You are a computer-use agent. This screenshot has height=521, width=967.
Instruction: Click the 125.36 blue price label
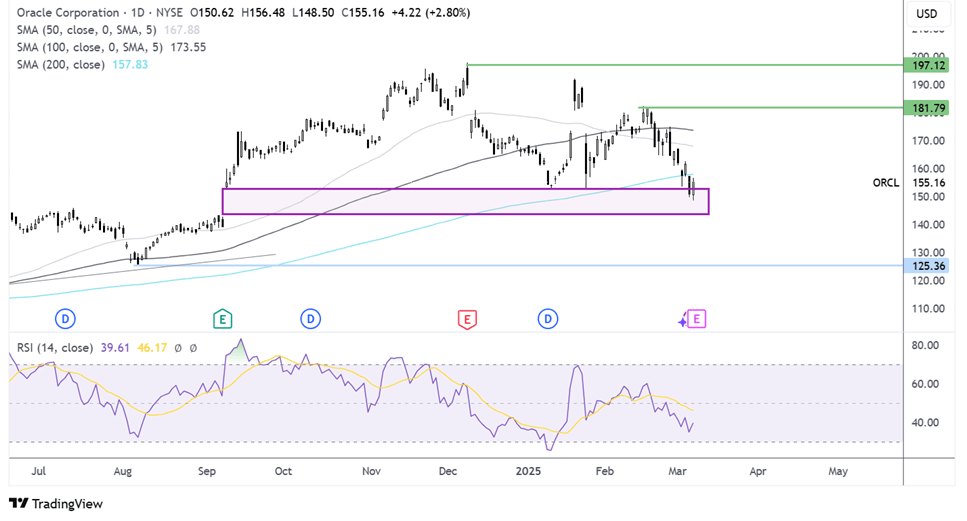point(926,266)
